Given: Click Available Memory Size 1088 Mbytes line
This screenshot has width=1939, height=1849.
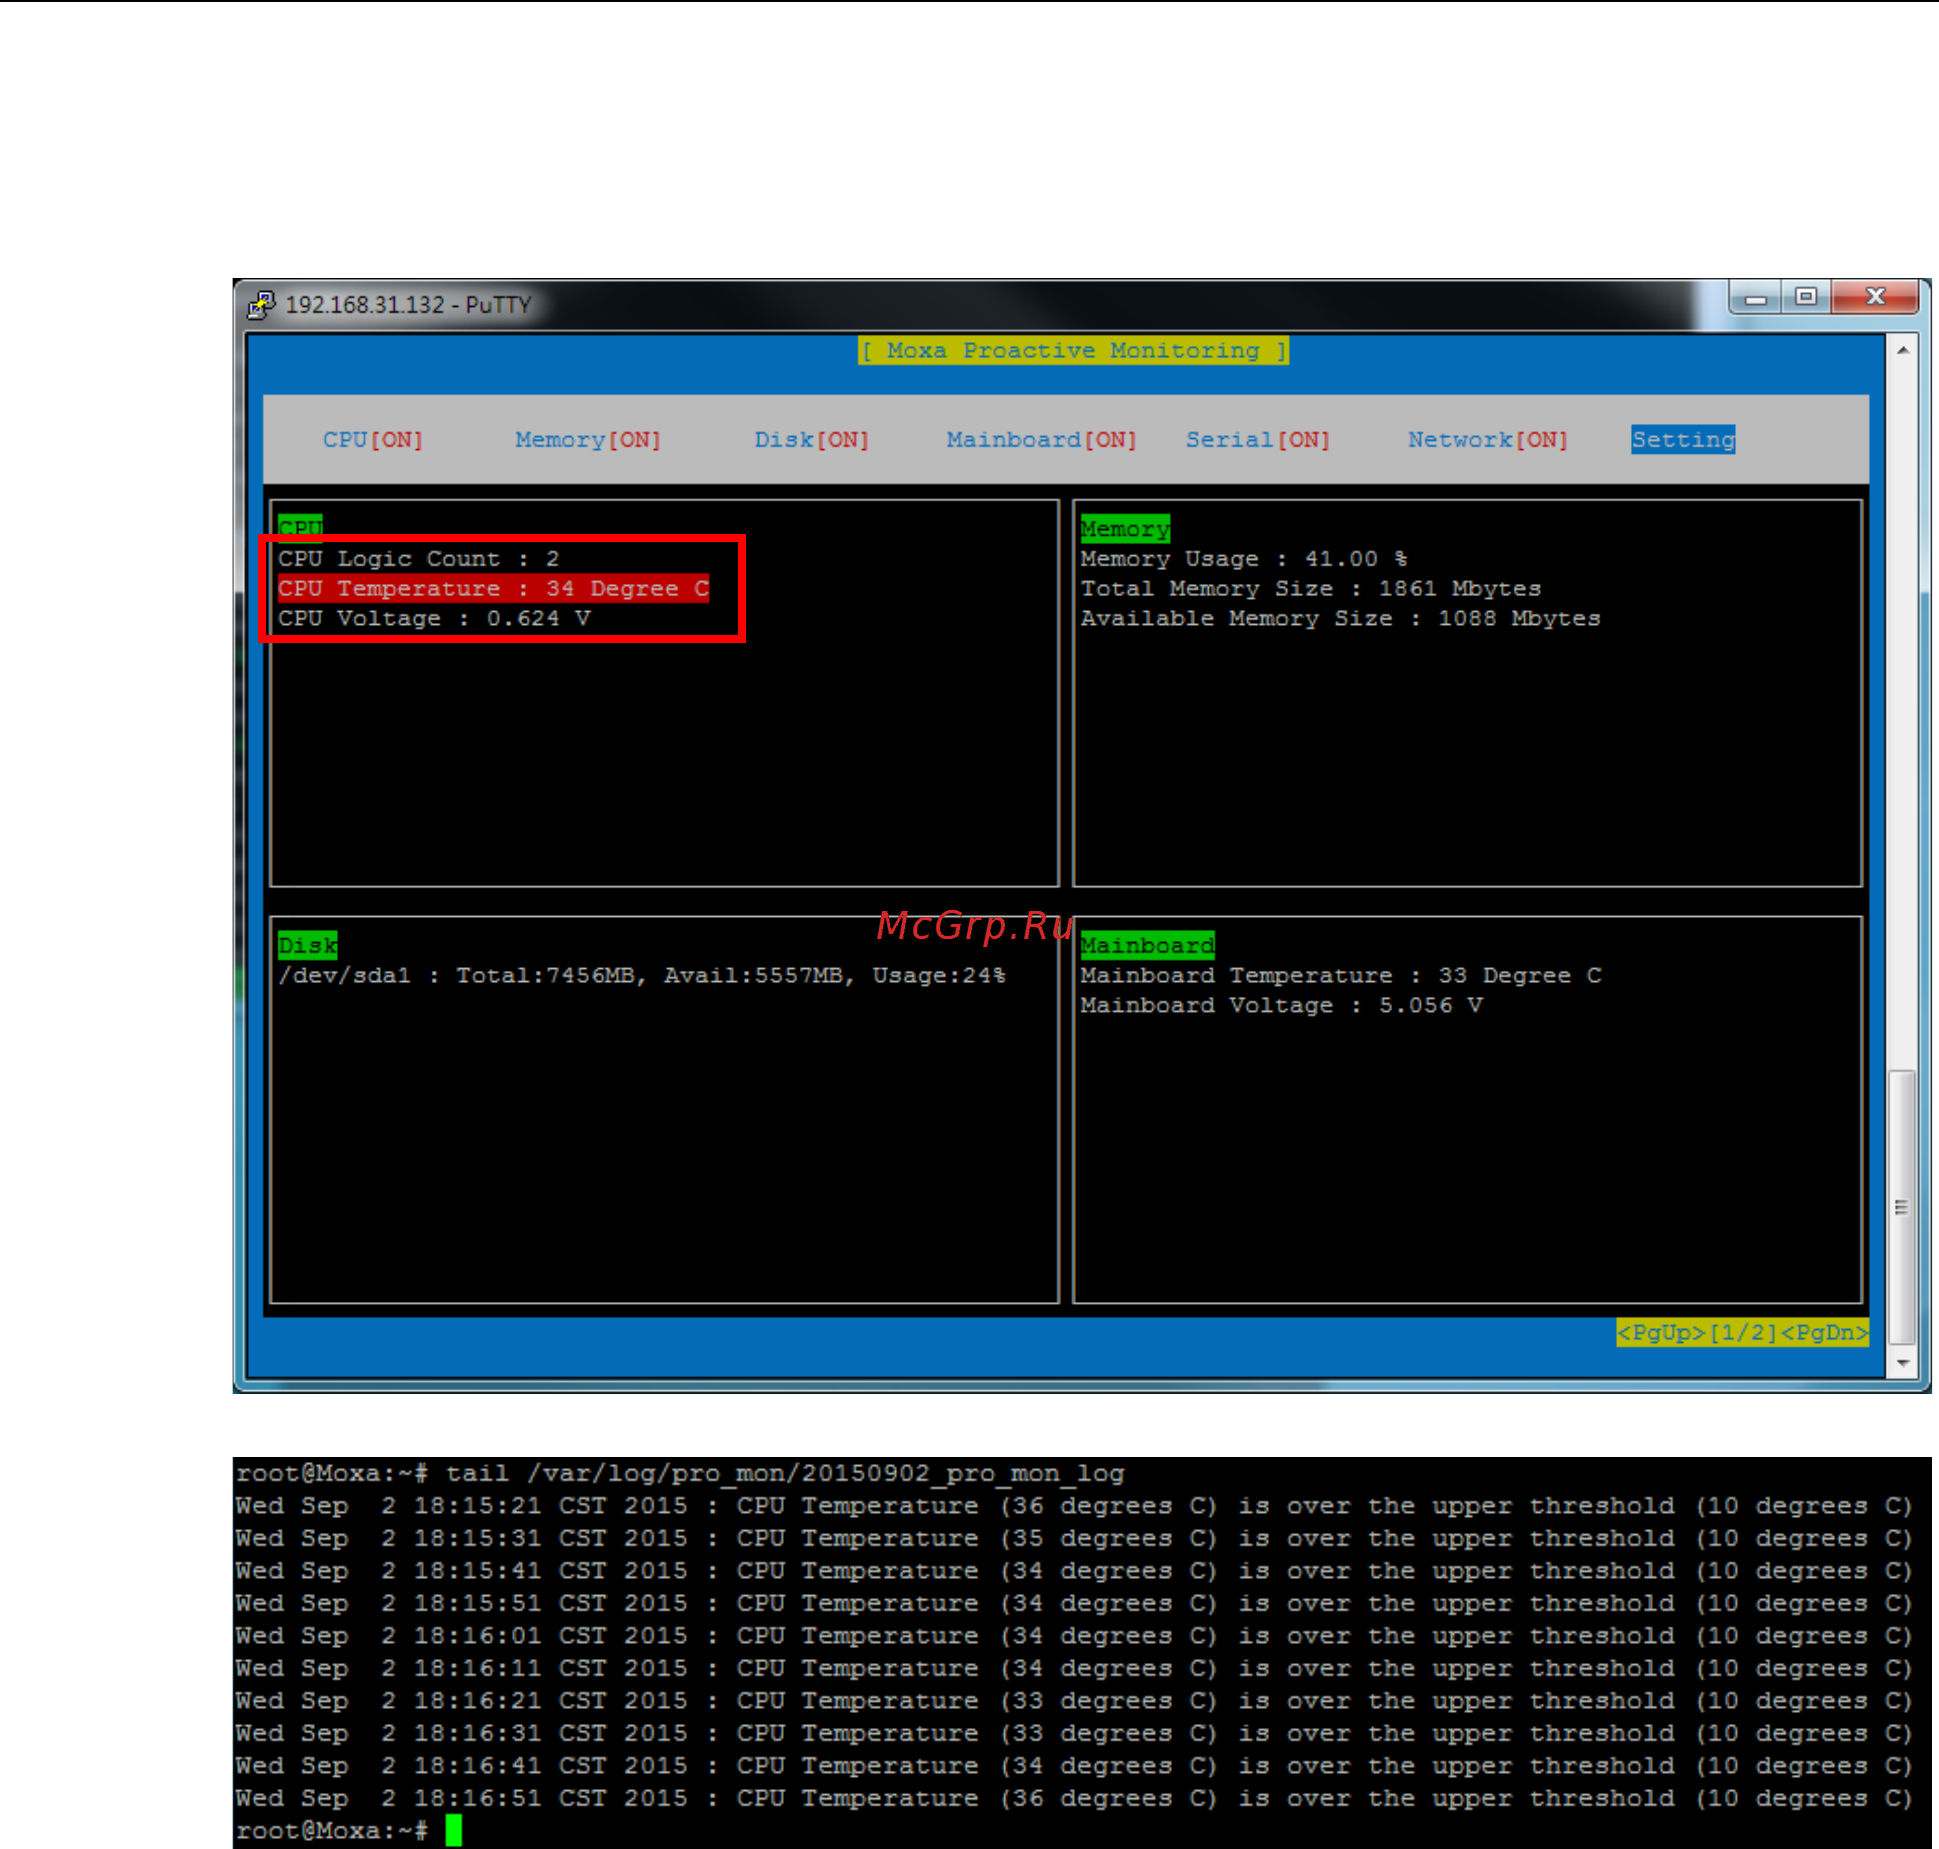Looking at the screenshot, I should click(x=1340, y=618).
